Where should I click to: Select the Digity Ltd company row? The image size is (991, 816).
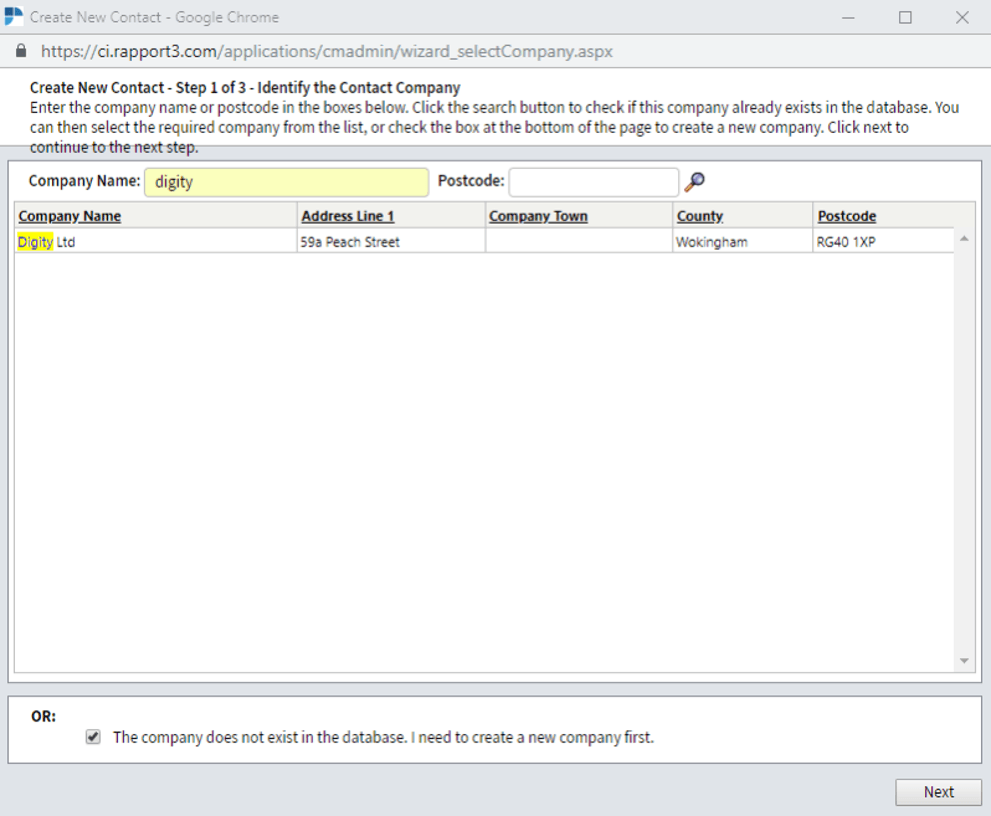click(x=484, y=242)
